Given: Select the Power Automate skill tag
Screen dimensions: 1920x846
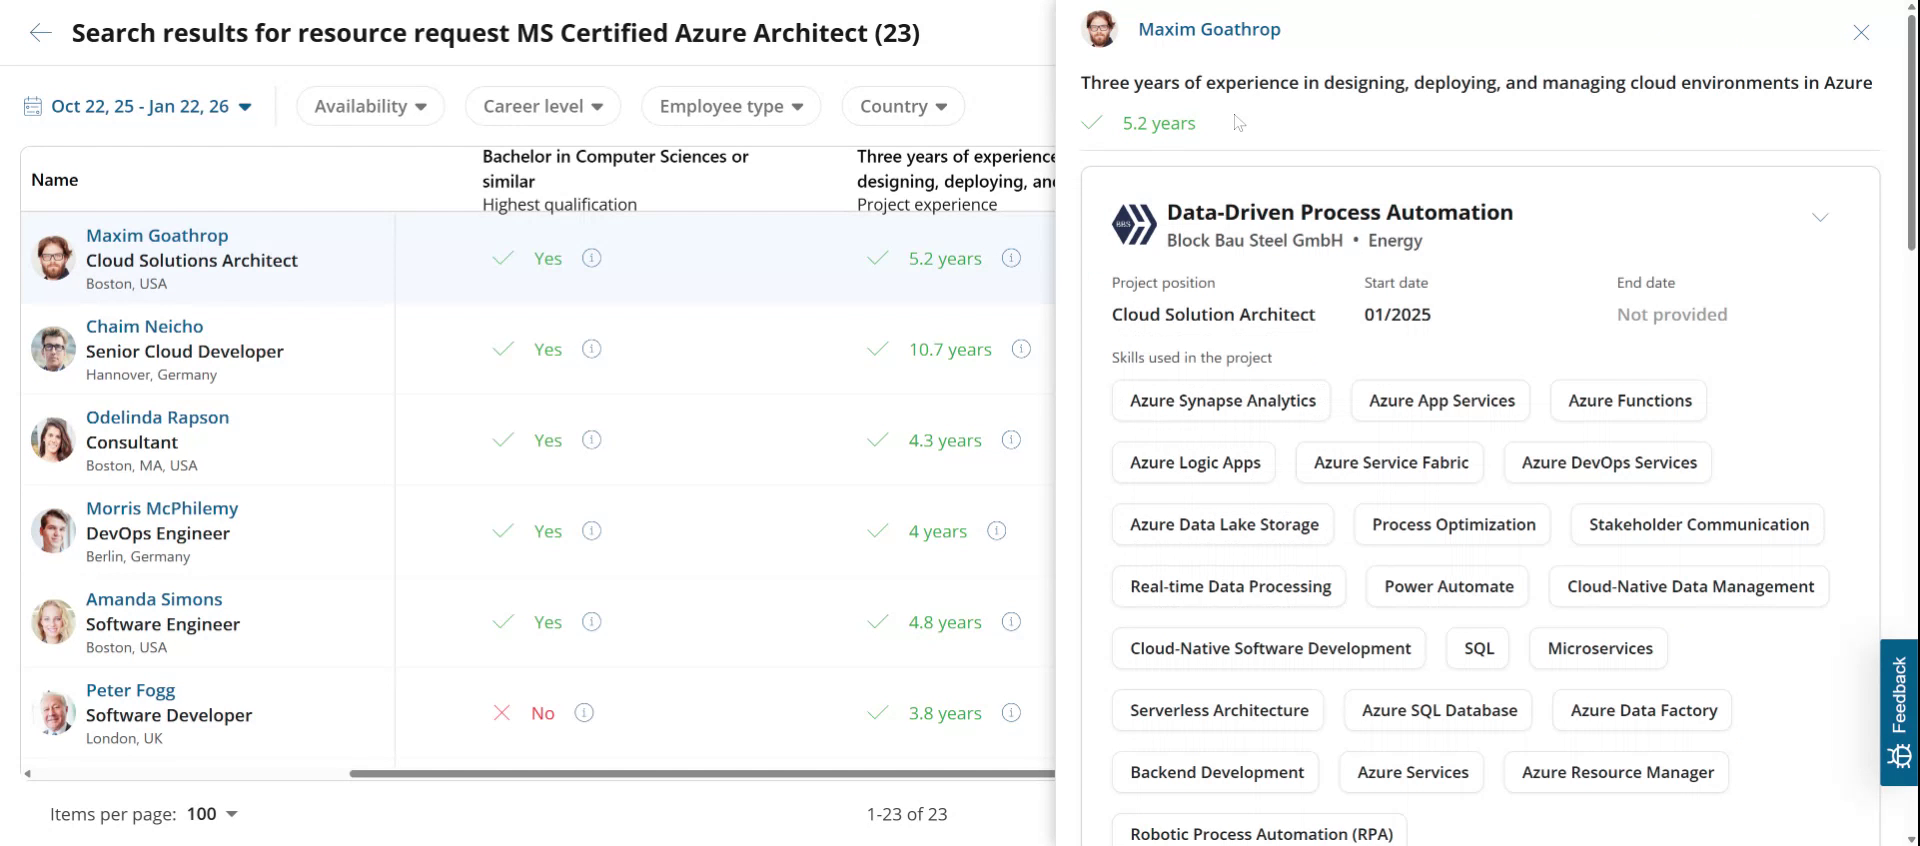Looking at the screenshot, I should pos(1448,587).
